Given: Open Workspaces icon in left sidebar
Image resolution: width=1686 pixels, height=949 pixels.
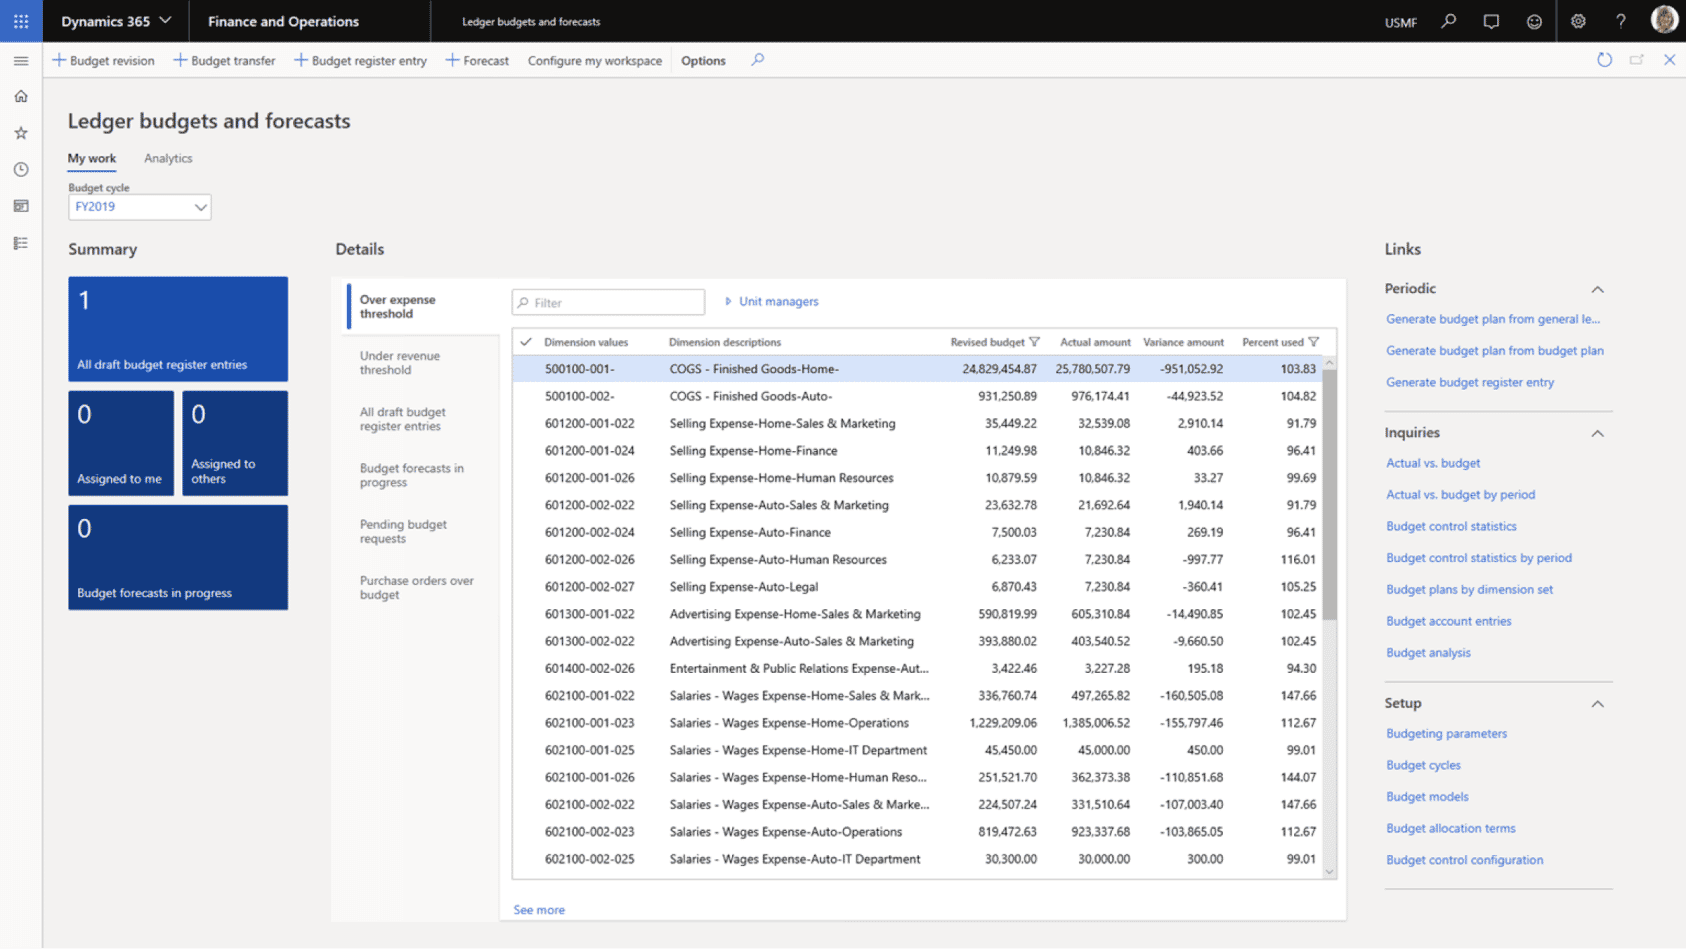Looking at the screenshot, I should 21,206.
